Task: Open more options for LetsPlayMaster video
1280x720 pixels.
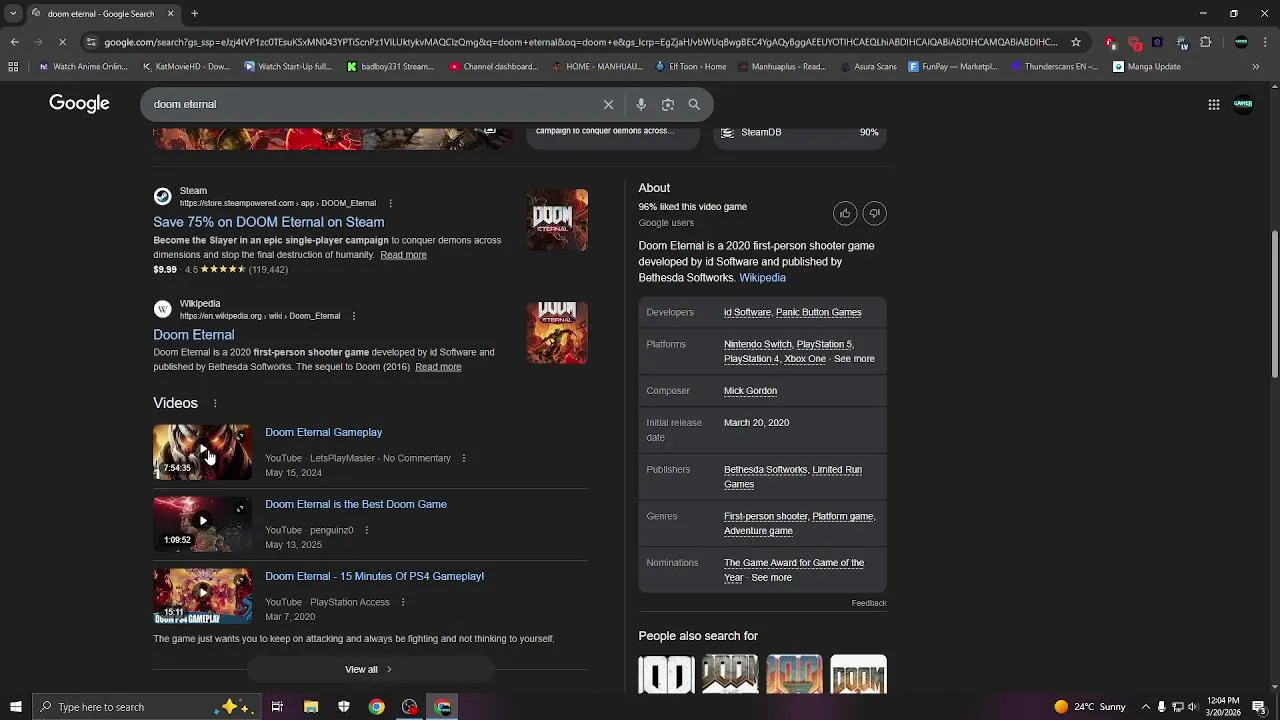Action: 463,458
